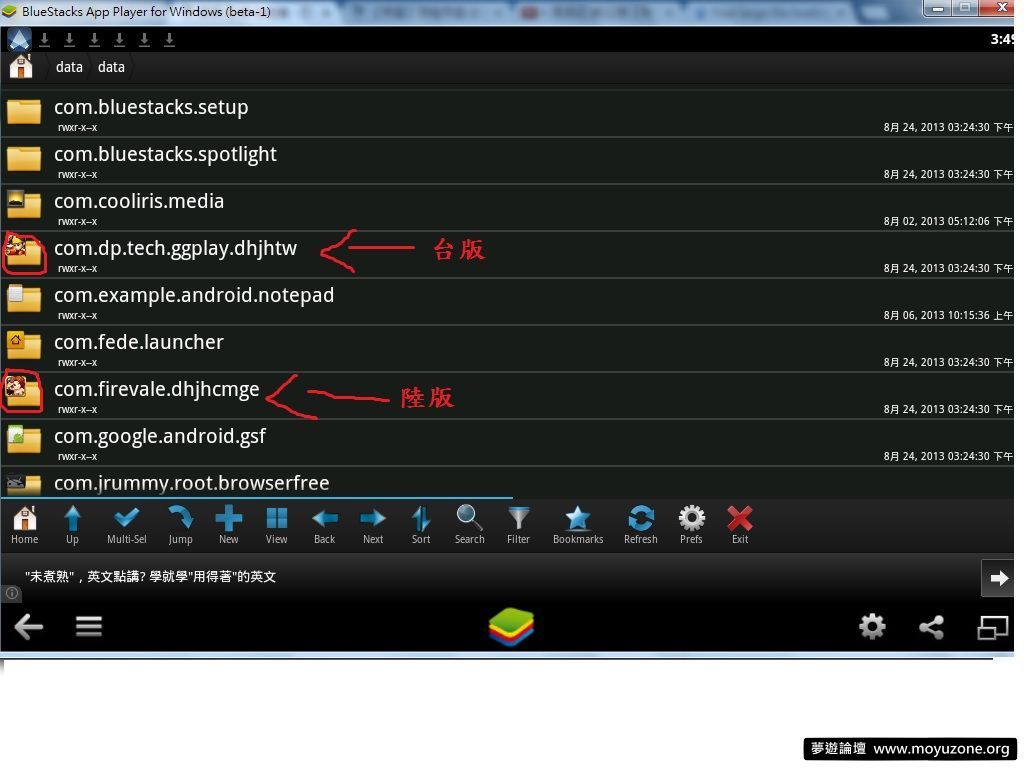1024x768 pixels.
Task: Open com.bluestacks.setup folder
Action: pos(507,114)
